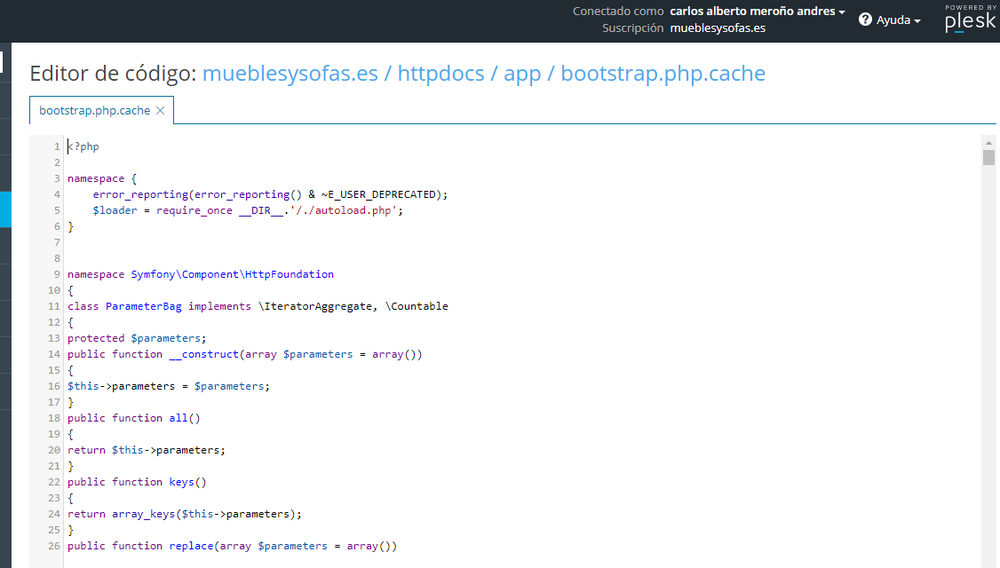Image resolution: width=1000 pixels, height=568 pixels.
Task: Click line number 9 in gutter
Action: (57, 274)
